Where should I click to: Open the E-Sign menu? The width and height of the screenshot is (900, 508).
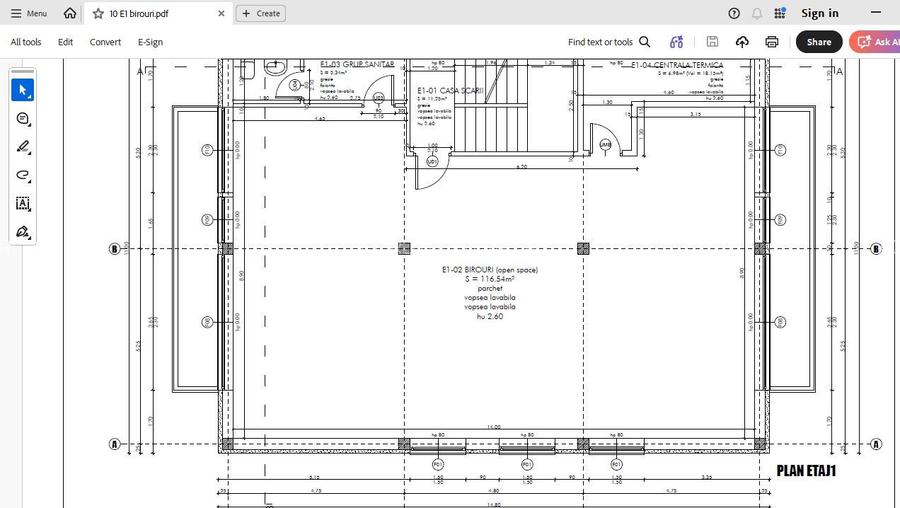coord(150,42)
